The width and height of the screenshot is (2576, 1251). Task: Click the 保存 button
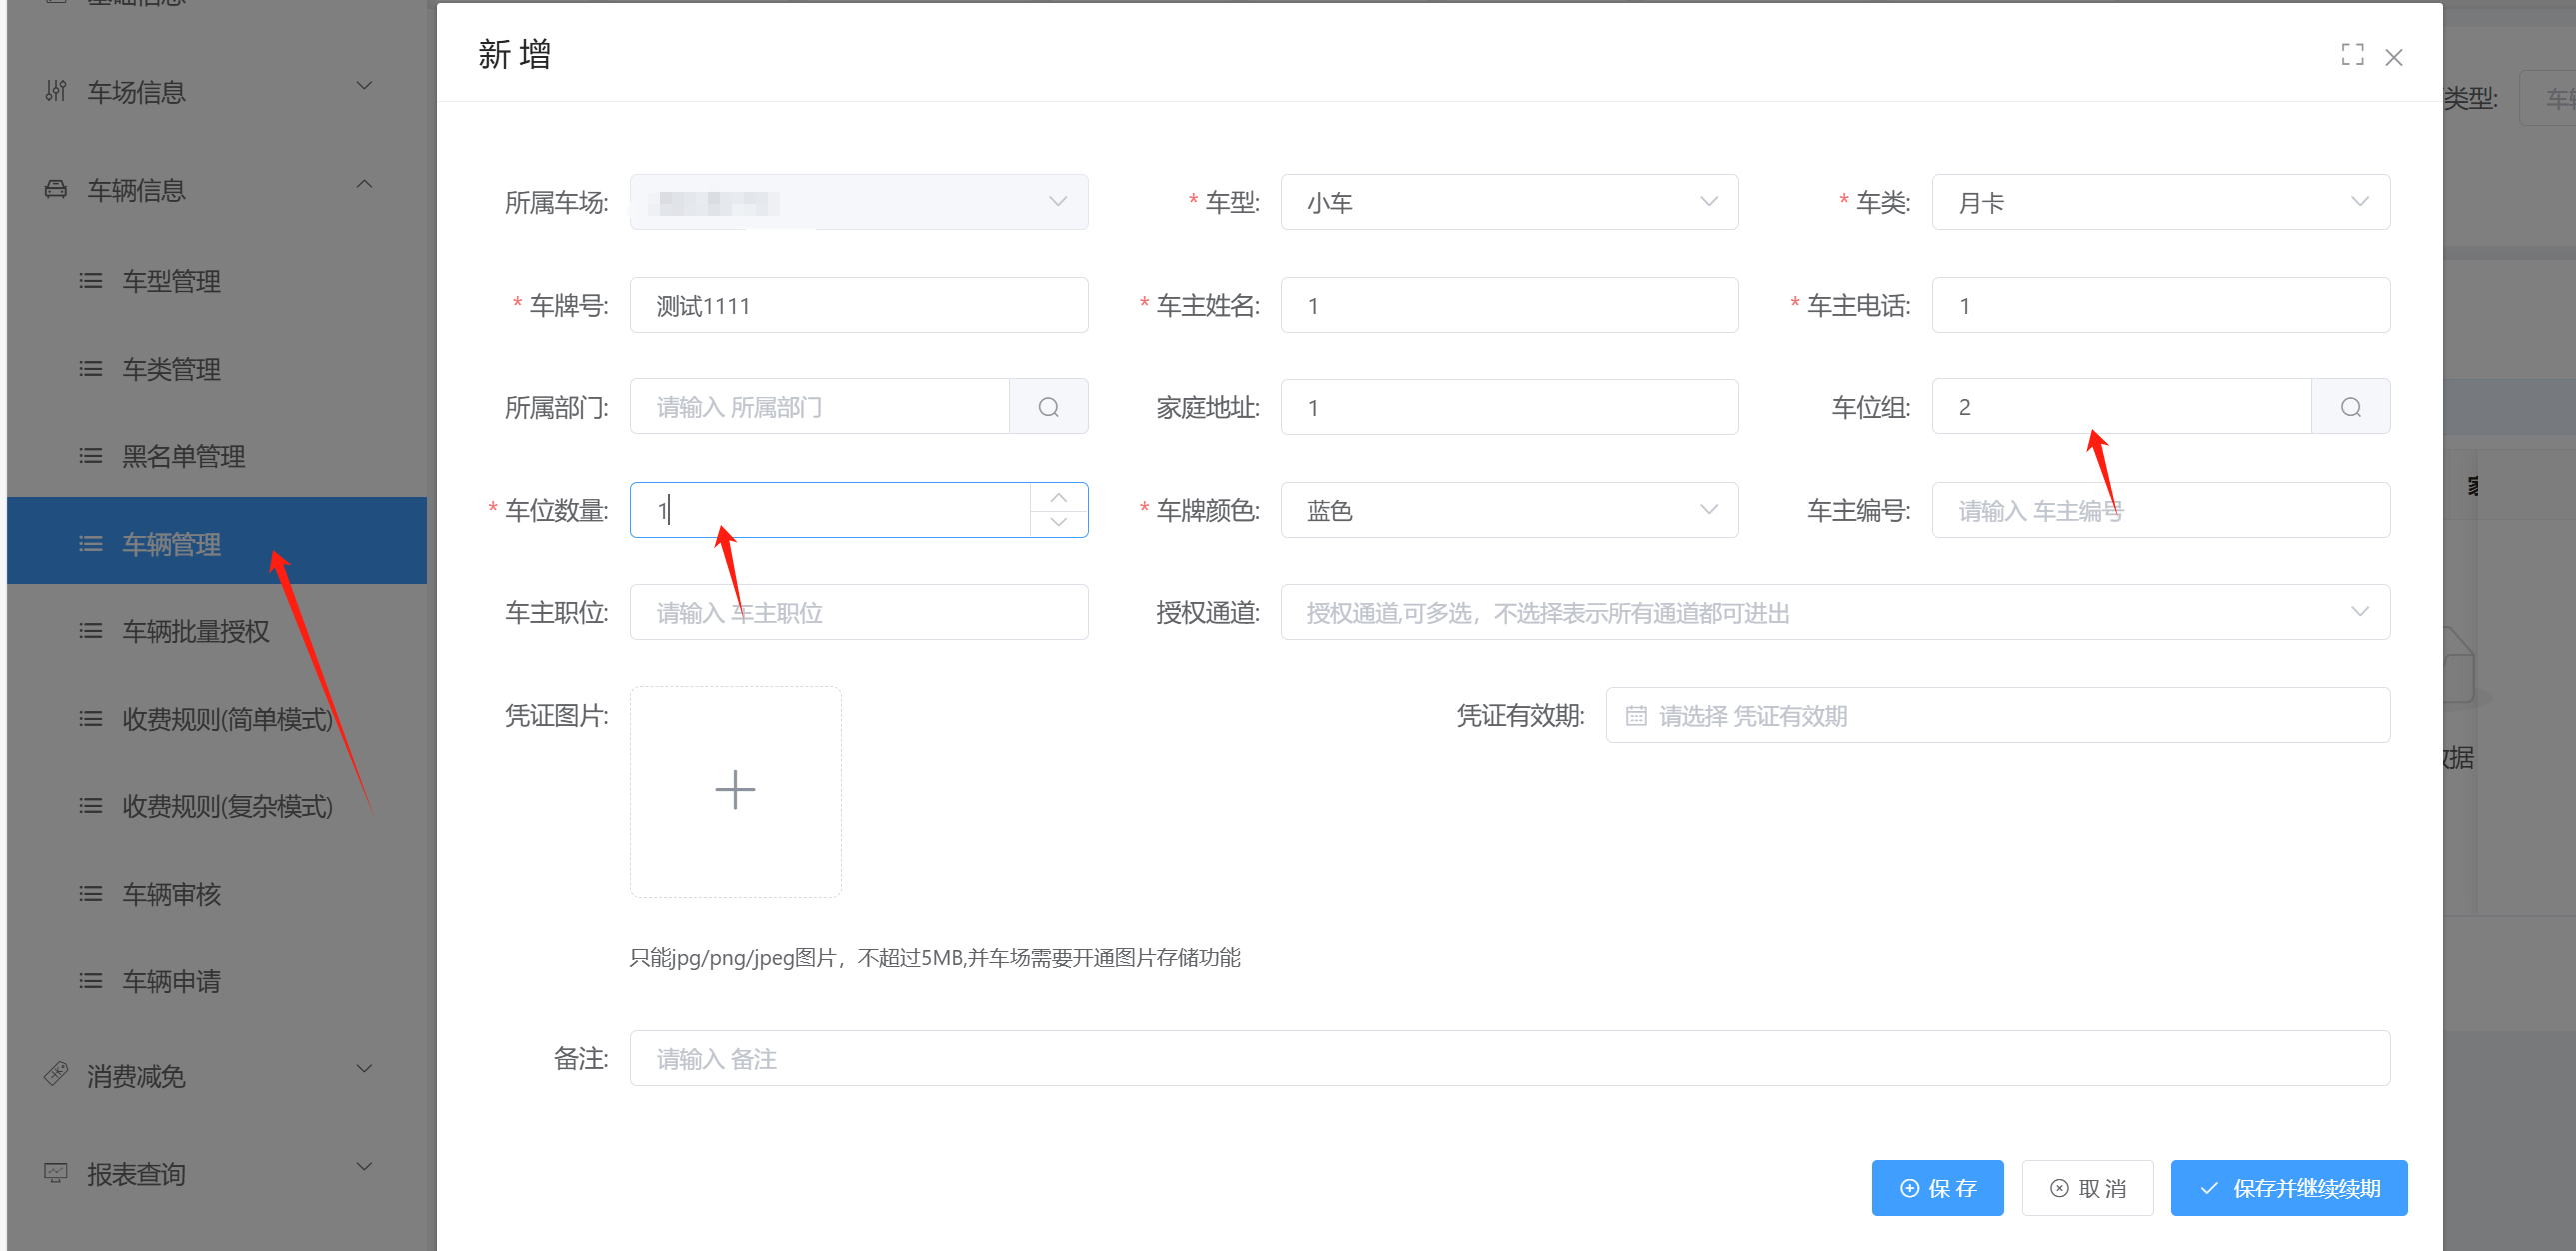1937,1188
